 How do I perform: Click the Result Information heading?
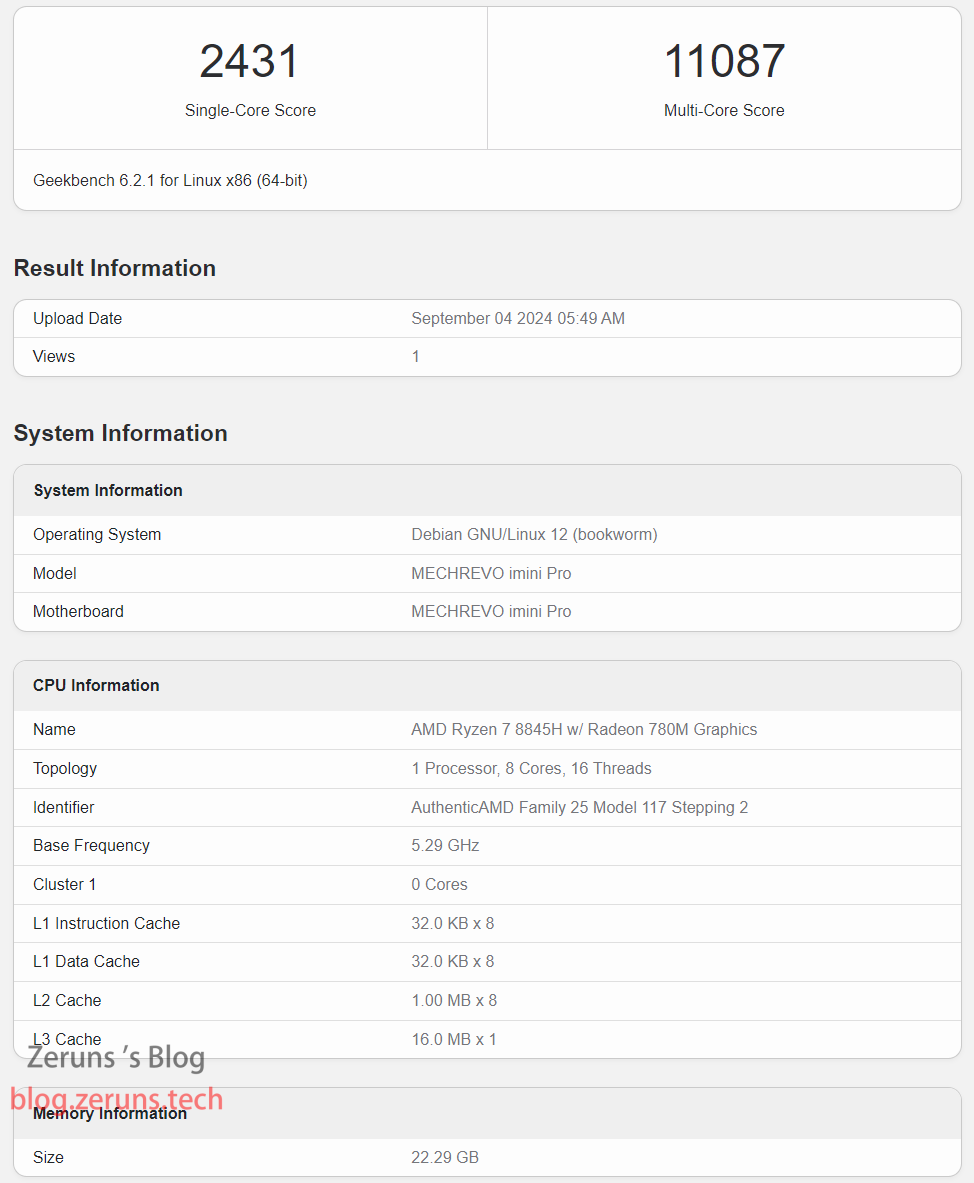115,268
